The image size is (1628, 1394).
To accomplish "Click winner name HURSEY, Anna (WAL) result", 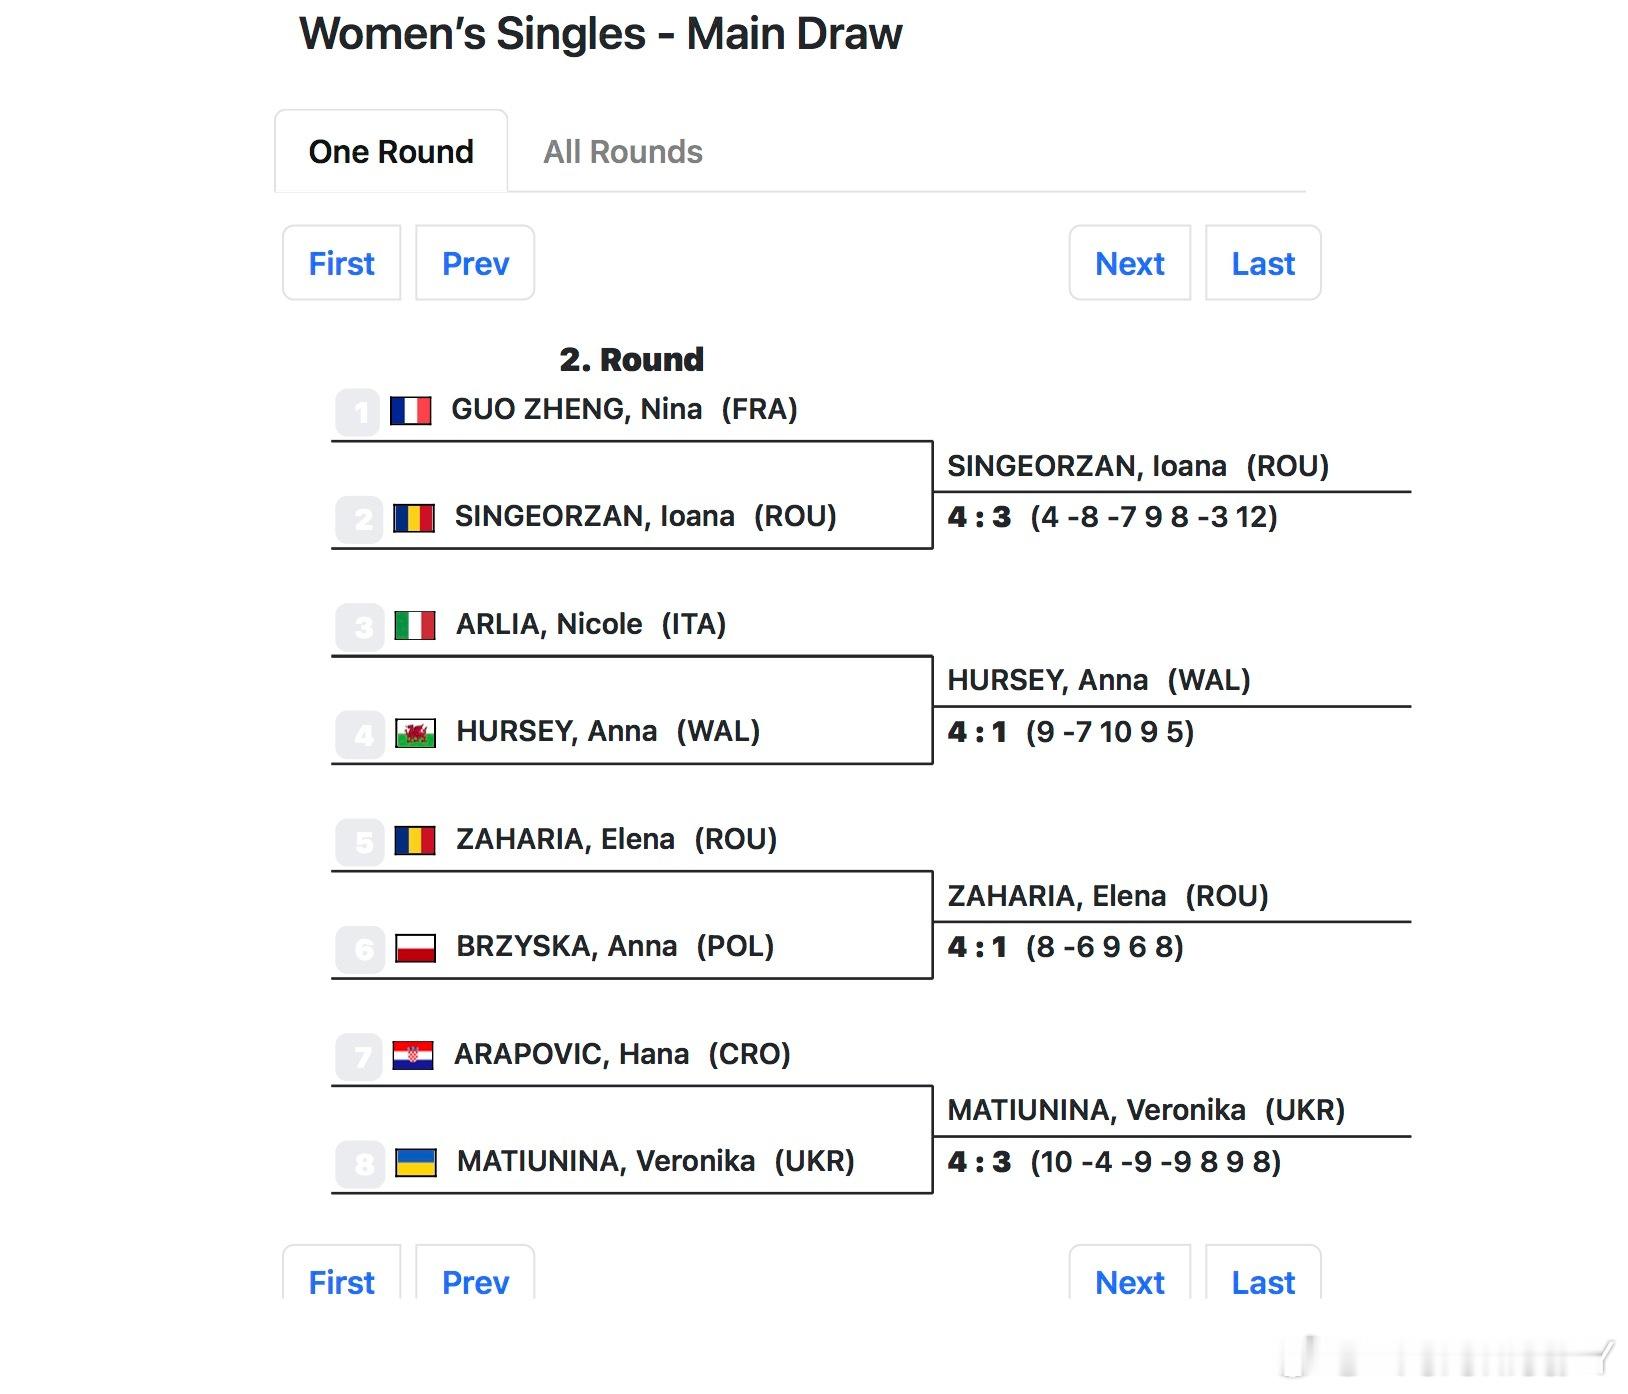I will [1098, 681].
